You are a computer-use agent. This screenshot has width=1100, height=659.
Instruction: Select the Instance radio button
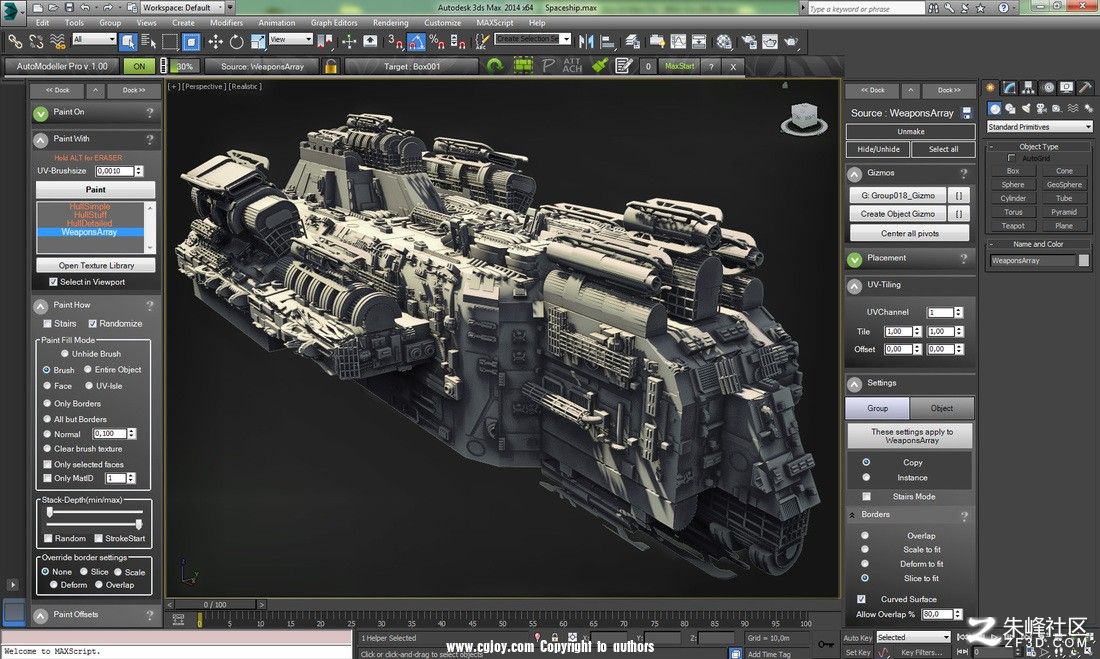pyautogui.click(x=866, y=477)
